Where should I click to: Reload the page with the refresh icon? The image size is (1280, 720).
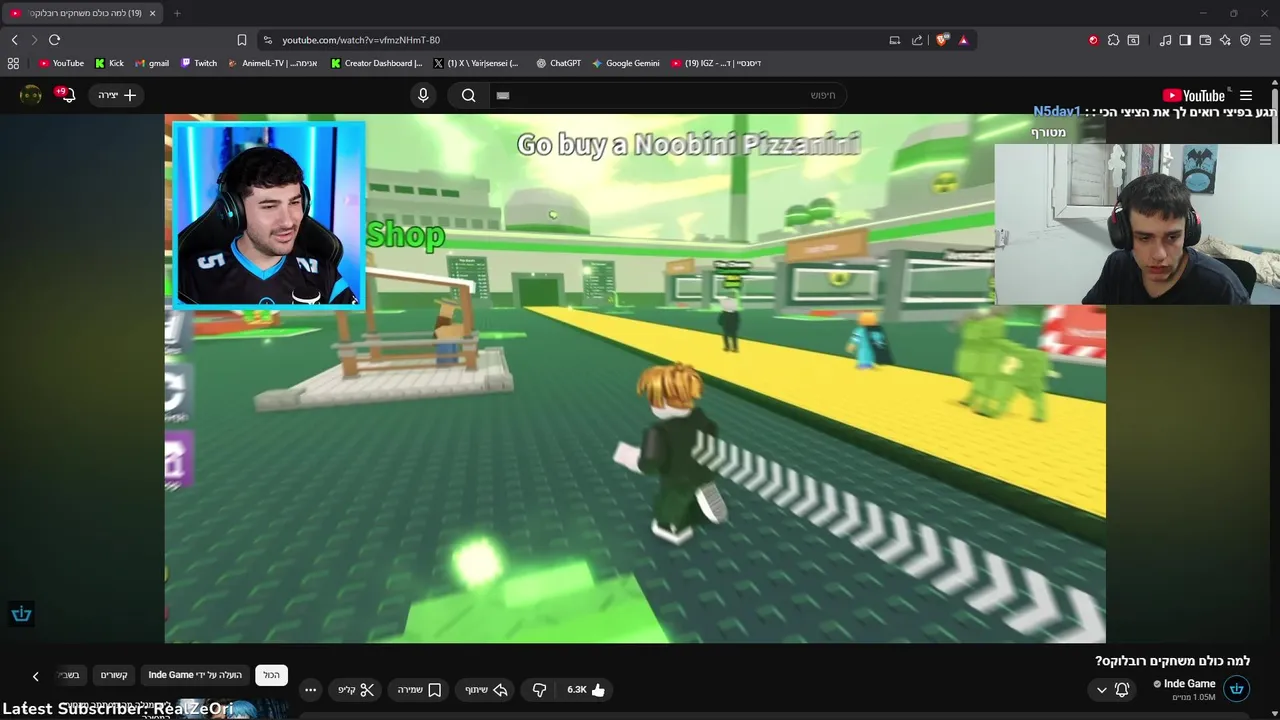click(54, 40)
